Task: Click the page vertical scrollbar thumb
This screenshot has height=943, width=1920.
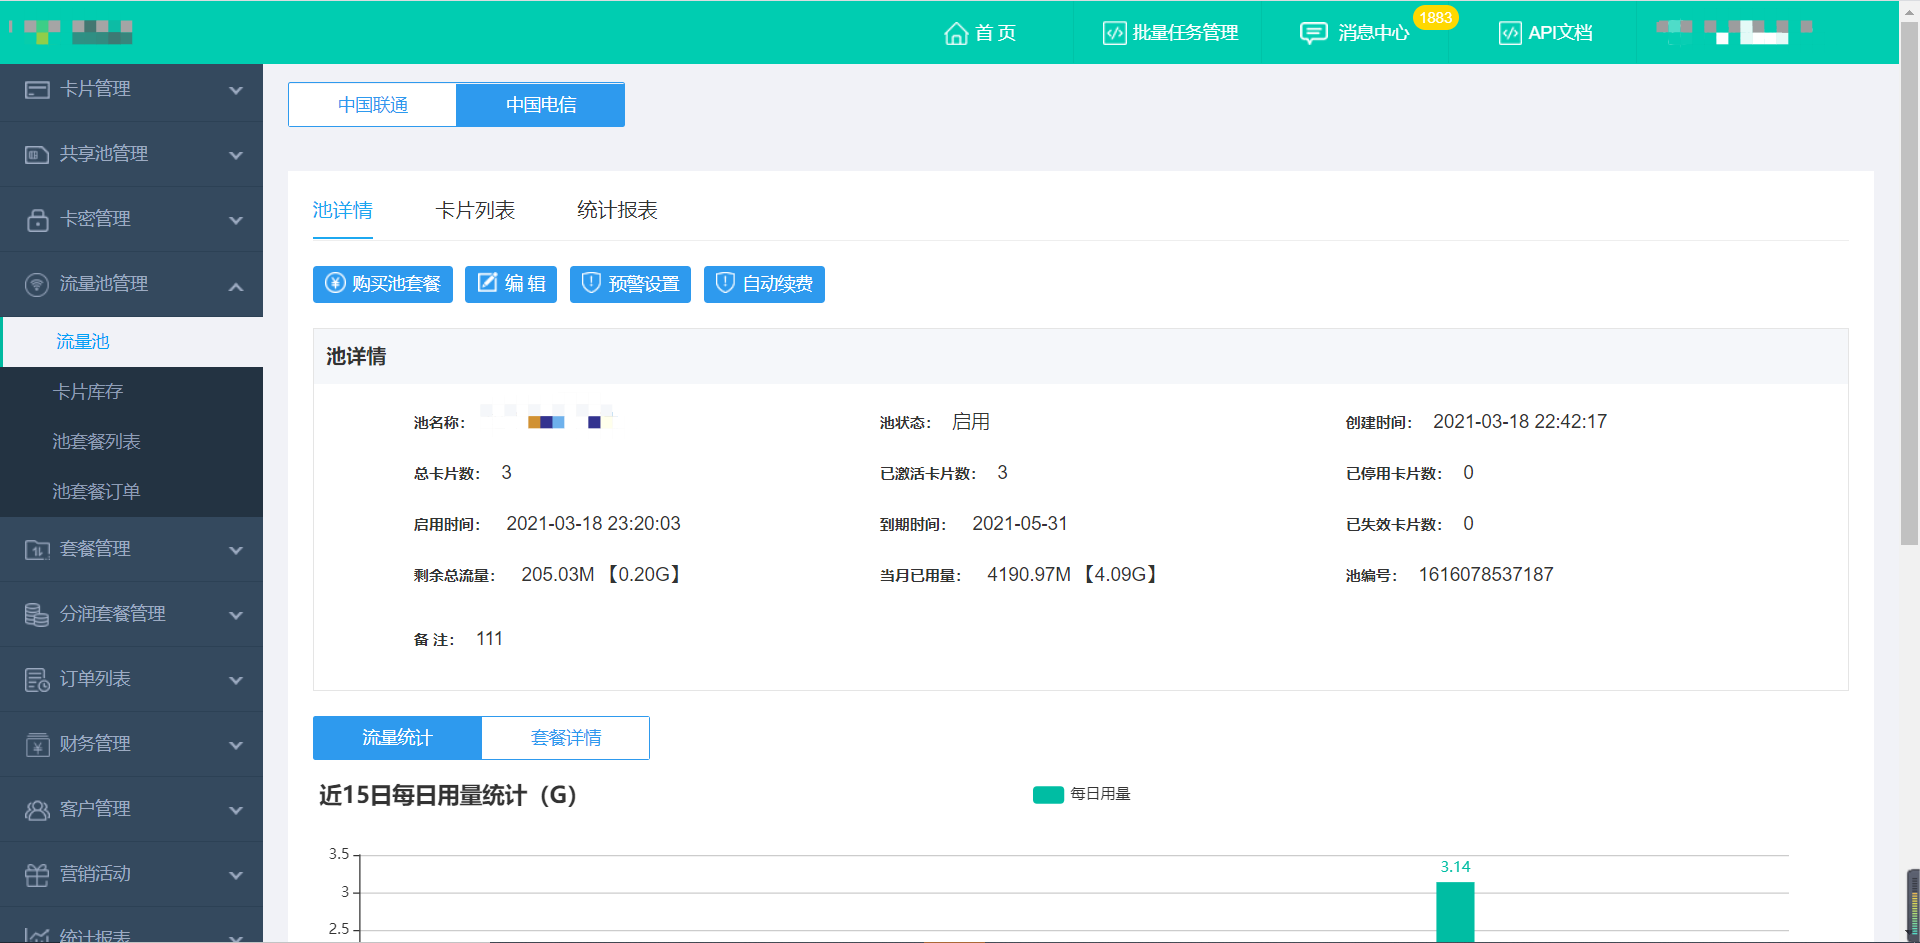Action: pos(1910,285)
